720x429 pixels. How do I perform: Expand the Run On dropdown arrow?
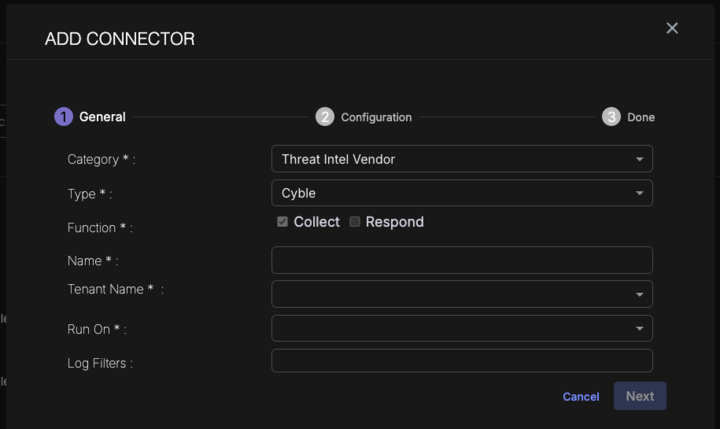pyautogui.click(x=639, y=328)
